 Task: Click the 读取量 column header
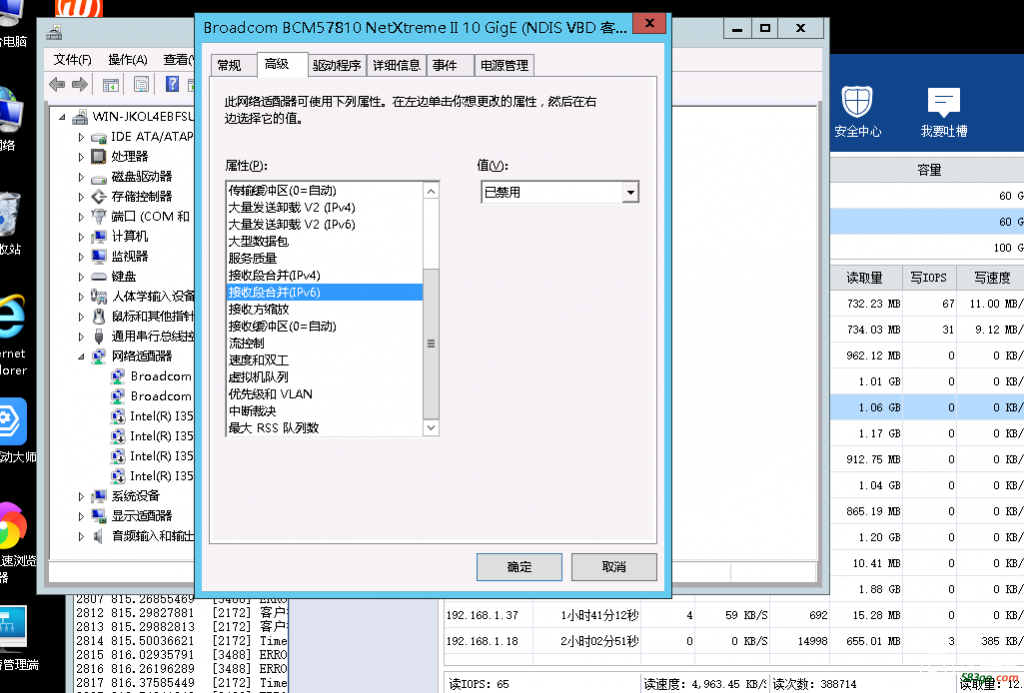[x=865, y=278]
